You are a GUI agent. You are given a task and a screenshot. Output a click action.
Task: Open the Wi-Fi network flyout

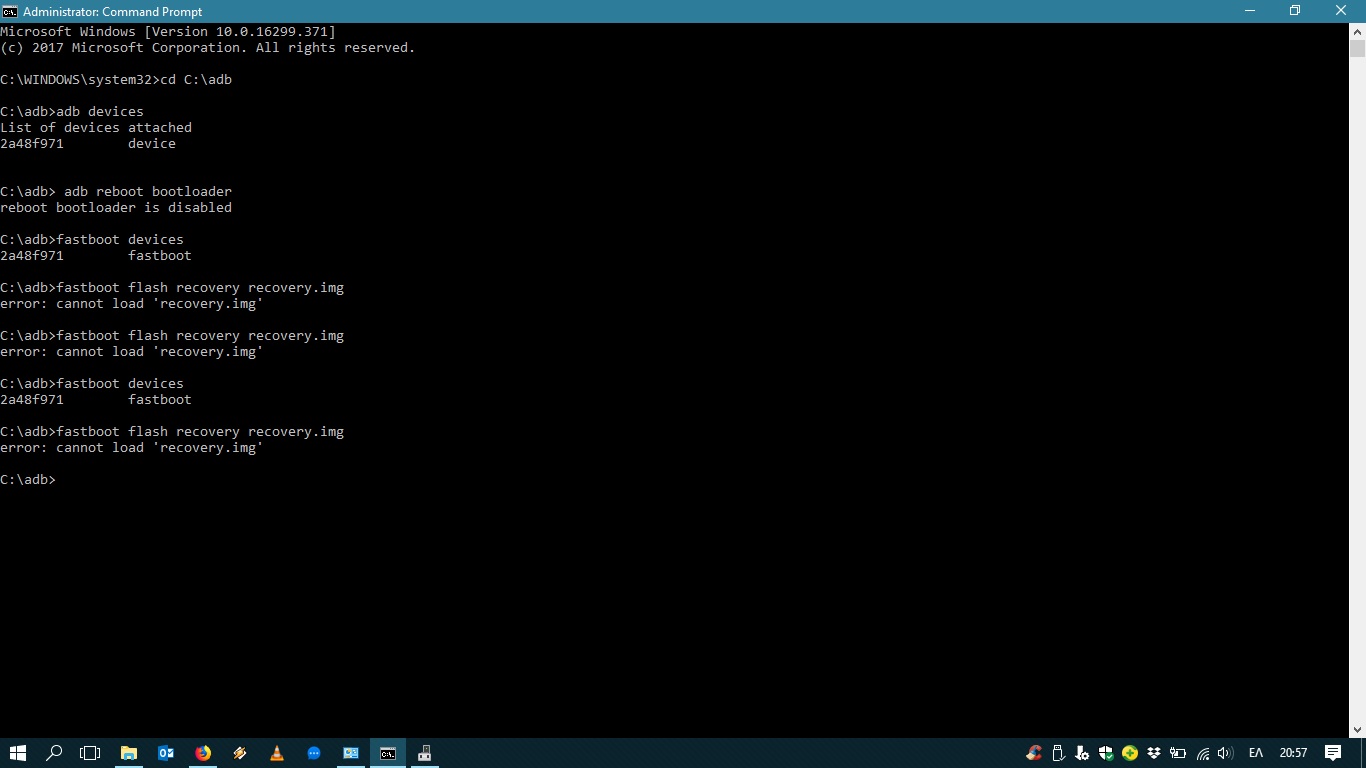coord(1203,753)
